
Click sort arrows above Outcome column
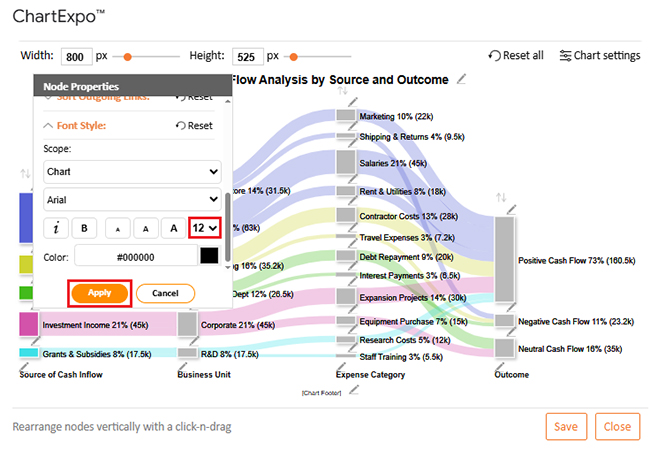[x=503, y=197]
